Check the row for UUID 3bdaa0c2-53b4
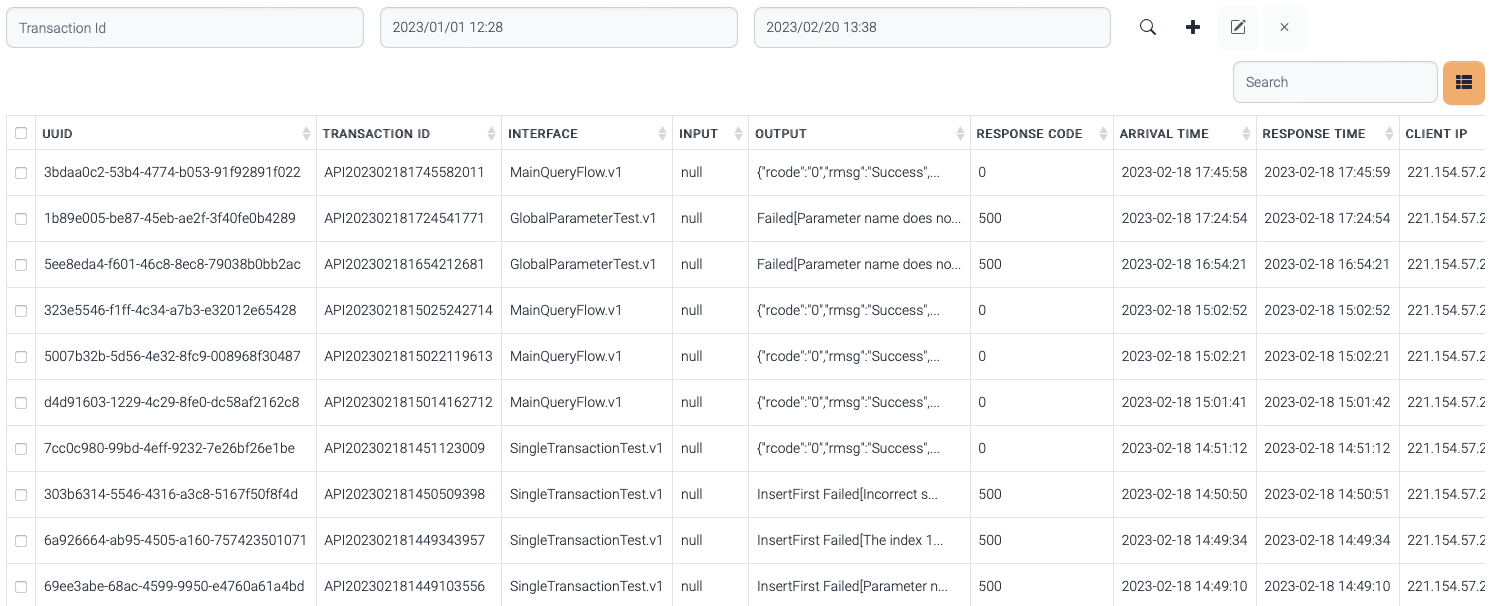Image resolution: width=1496 pixels, height=606 pixels. coord(21,173)
